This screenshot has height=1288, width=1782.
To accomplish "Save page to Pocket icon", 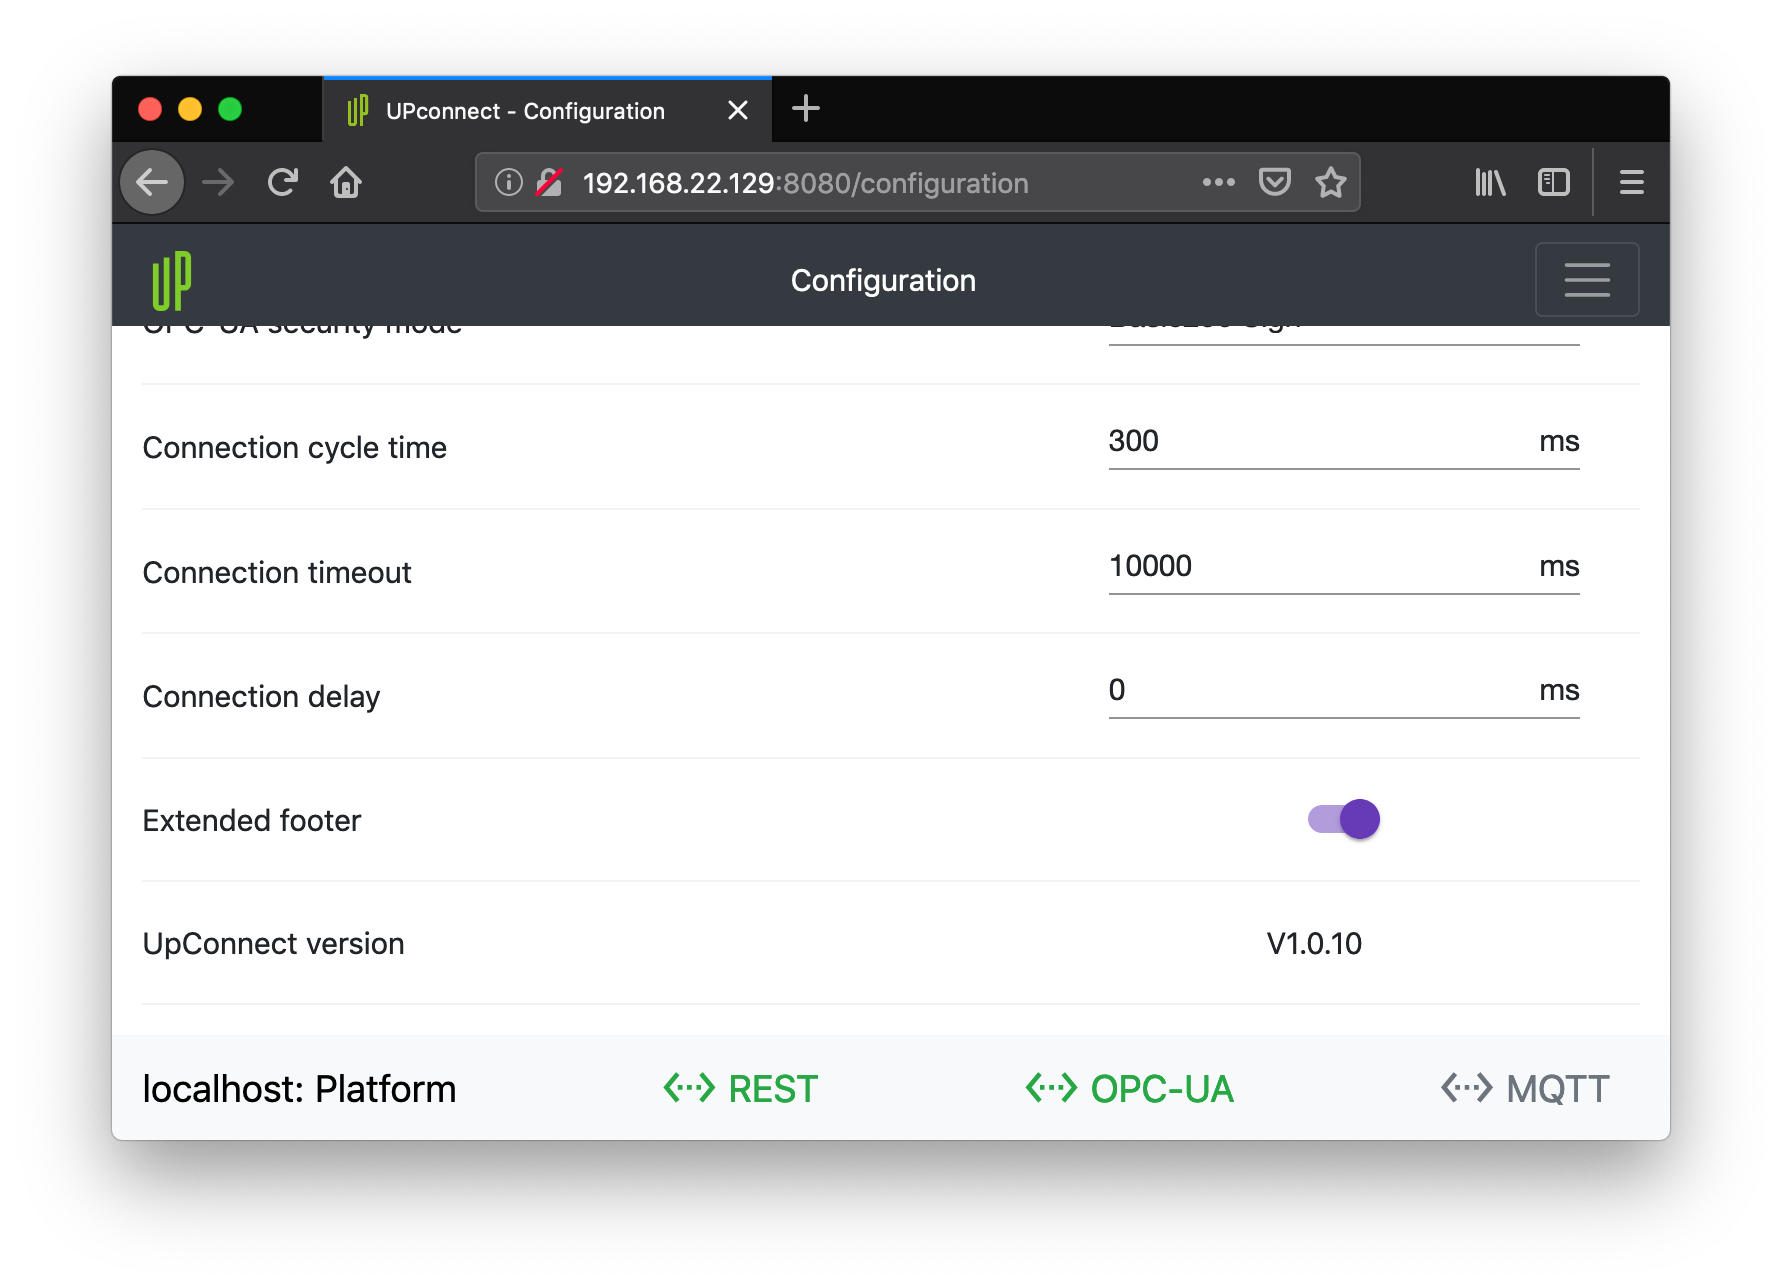I will click(x=1274, y=183).
